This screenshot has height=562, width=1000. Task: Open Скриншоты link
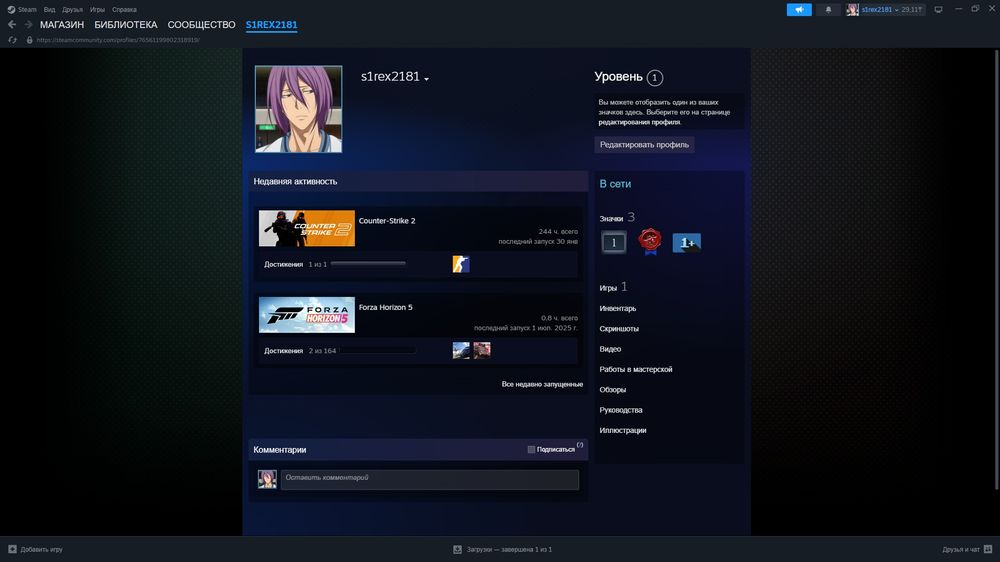pos(619,329)
